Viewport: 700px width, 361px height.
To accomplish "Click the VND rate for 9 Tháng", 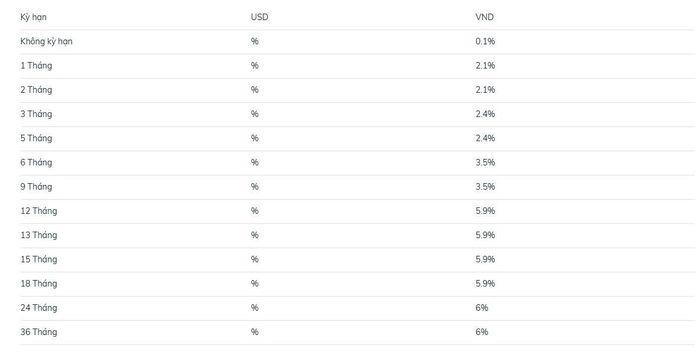I will coord(485,187).
